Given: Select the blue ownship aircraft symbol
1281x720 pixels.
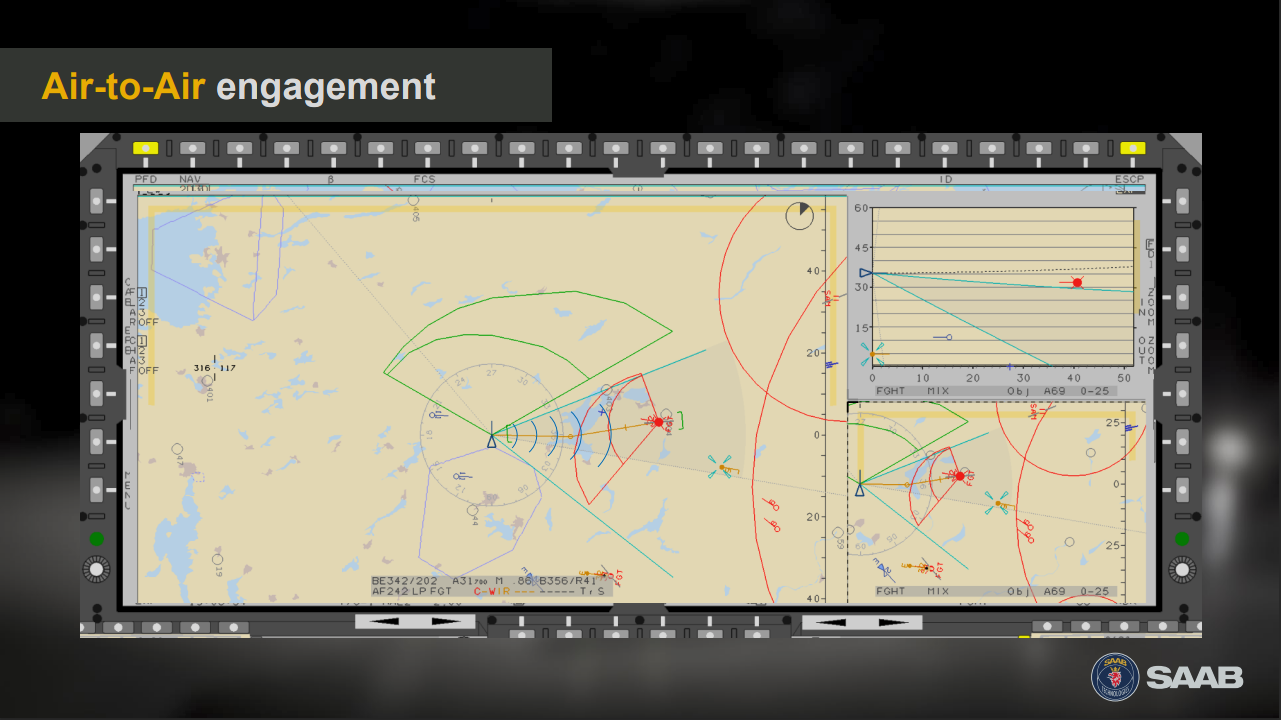Looking at the screenshot, I should (491, 440).
